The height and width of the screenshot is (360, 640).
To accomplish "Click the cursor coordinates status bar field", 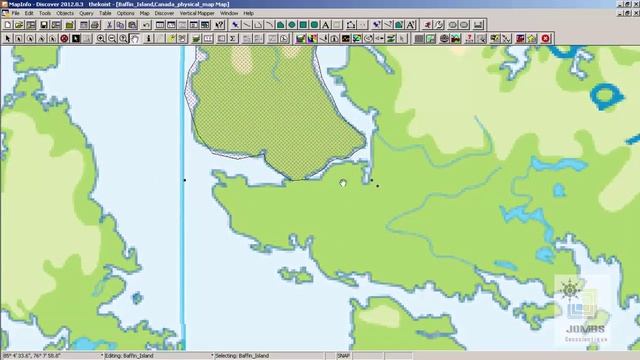I will click(51, 356).
